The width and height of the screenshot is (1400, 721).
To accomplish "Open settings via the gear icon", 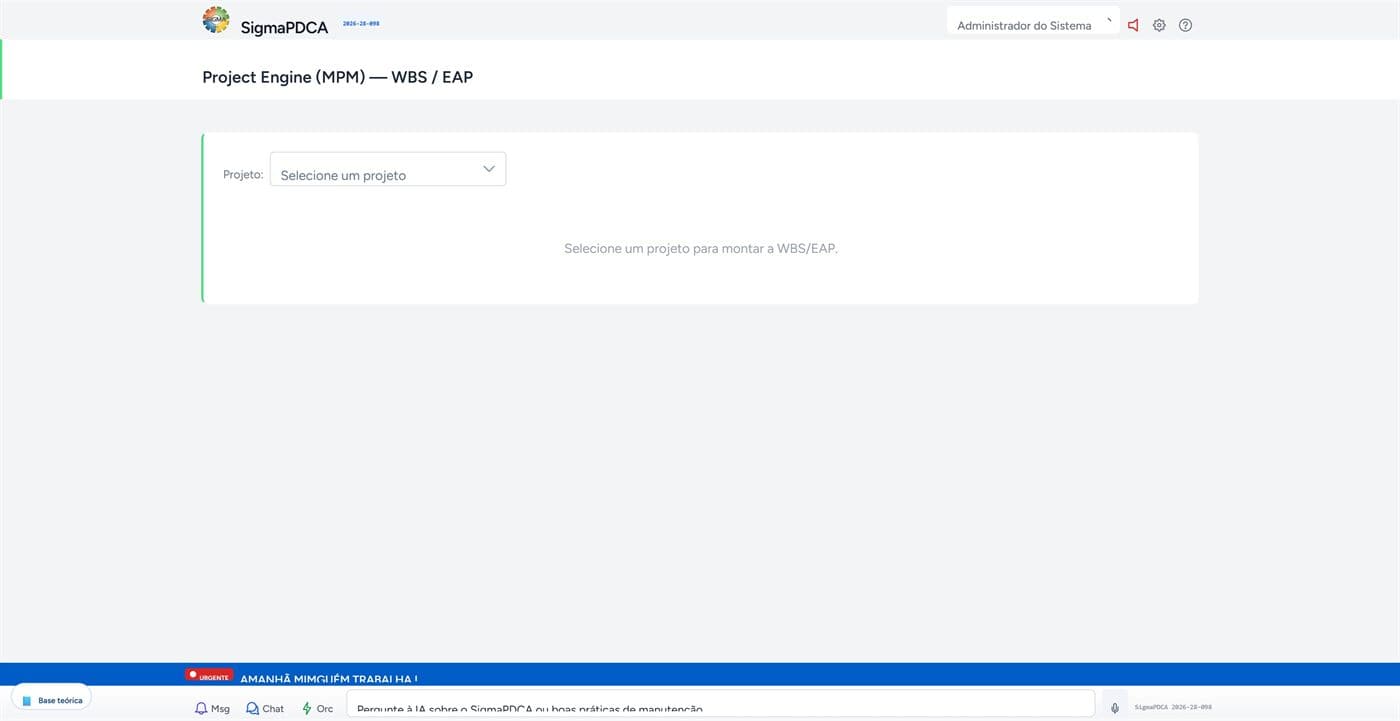I will 1159,25.
